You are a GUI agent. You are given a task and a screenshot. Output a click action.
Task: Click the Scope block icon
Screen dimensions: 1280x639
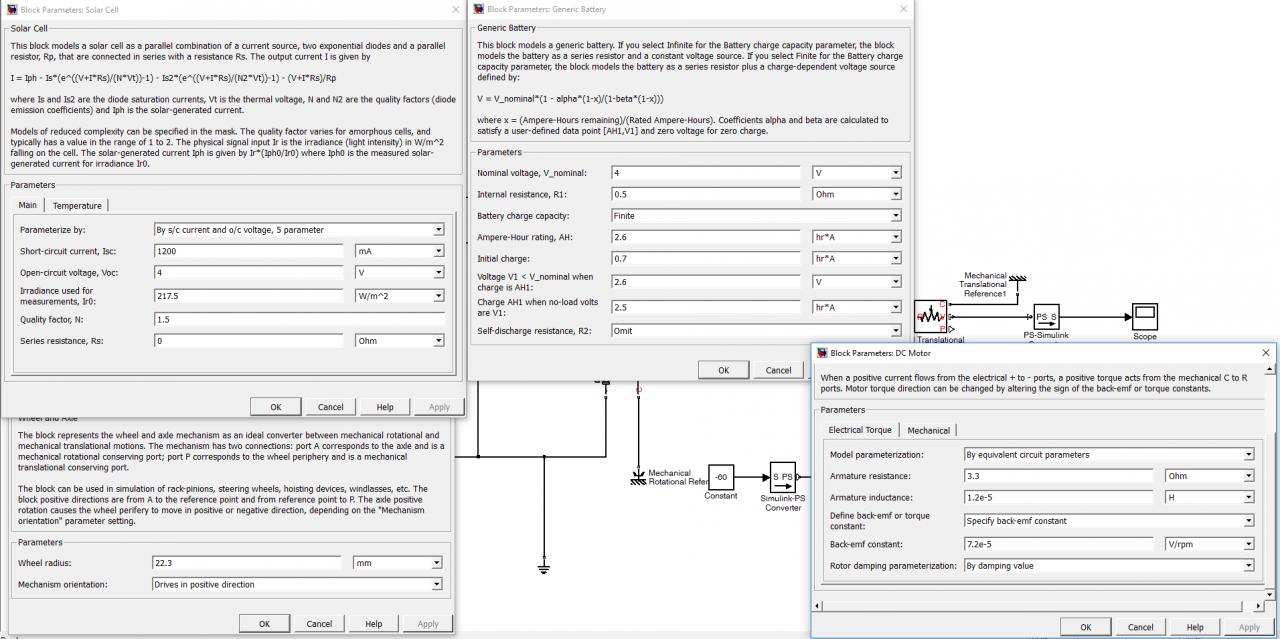(x=1144, y=316)
